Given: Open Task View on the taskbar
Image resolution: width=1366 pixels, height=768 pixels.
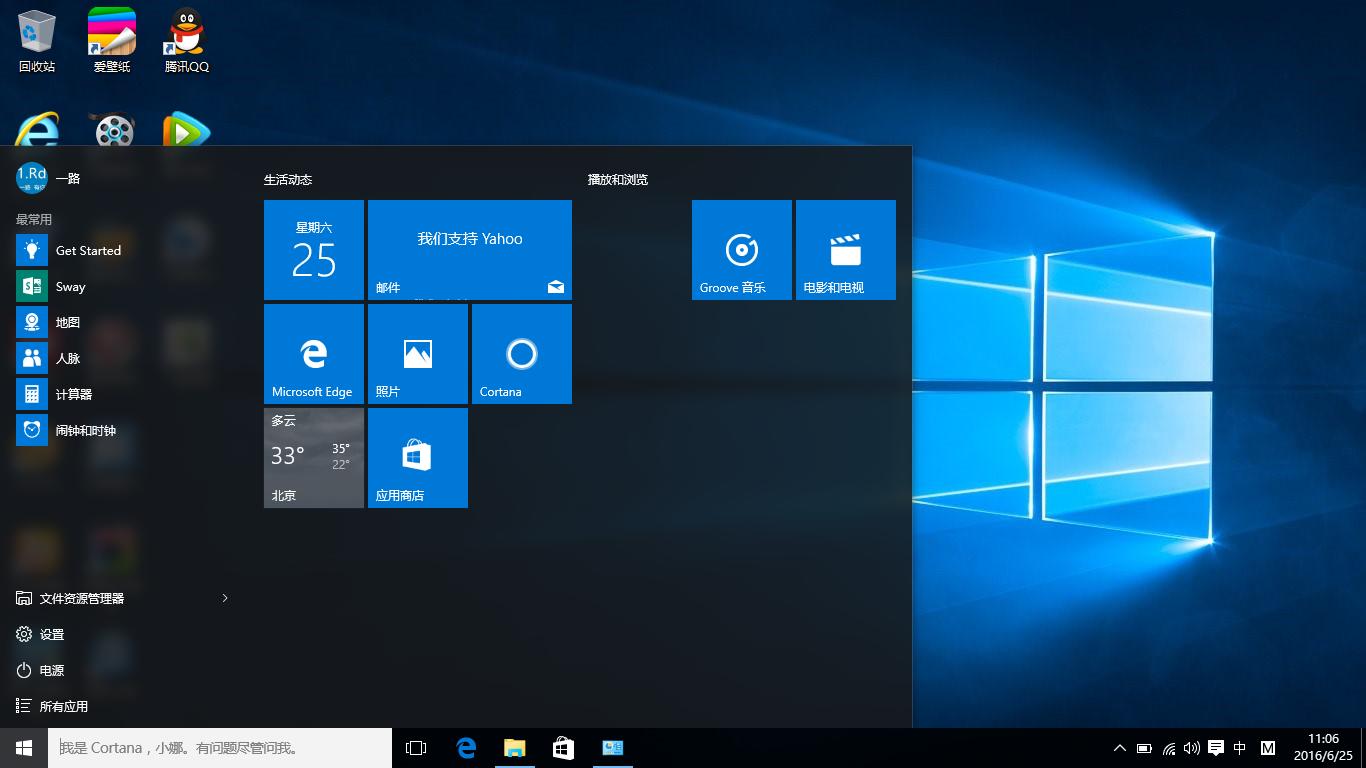Looking at the screenshot, I should pos(414,747).
